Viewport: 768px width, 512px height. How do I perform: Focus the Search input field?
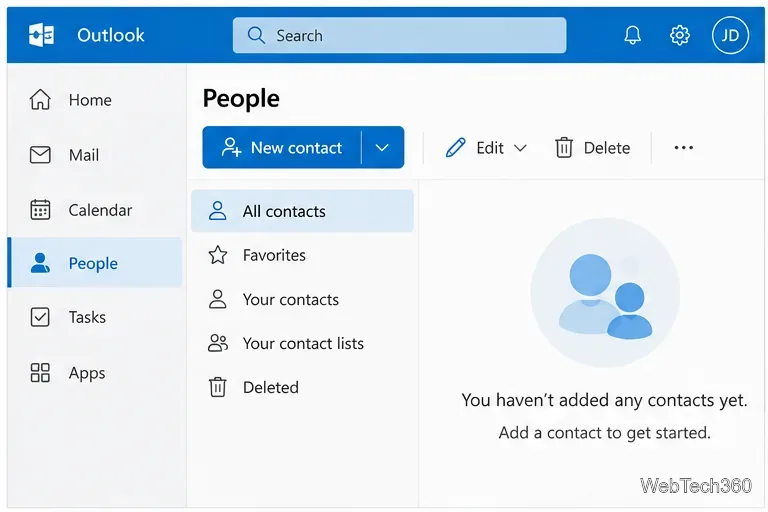tap(399, 35)
